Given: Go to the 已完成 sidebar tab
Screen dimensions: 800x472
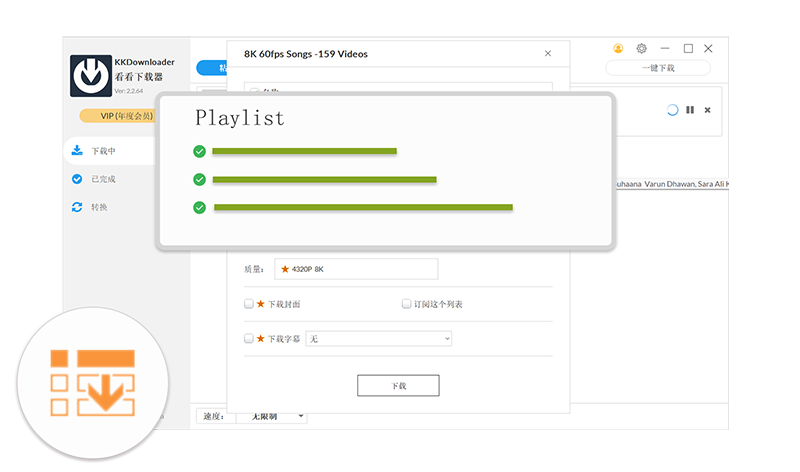Looking at the screenshot, I should click(x=103, y=179).
